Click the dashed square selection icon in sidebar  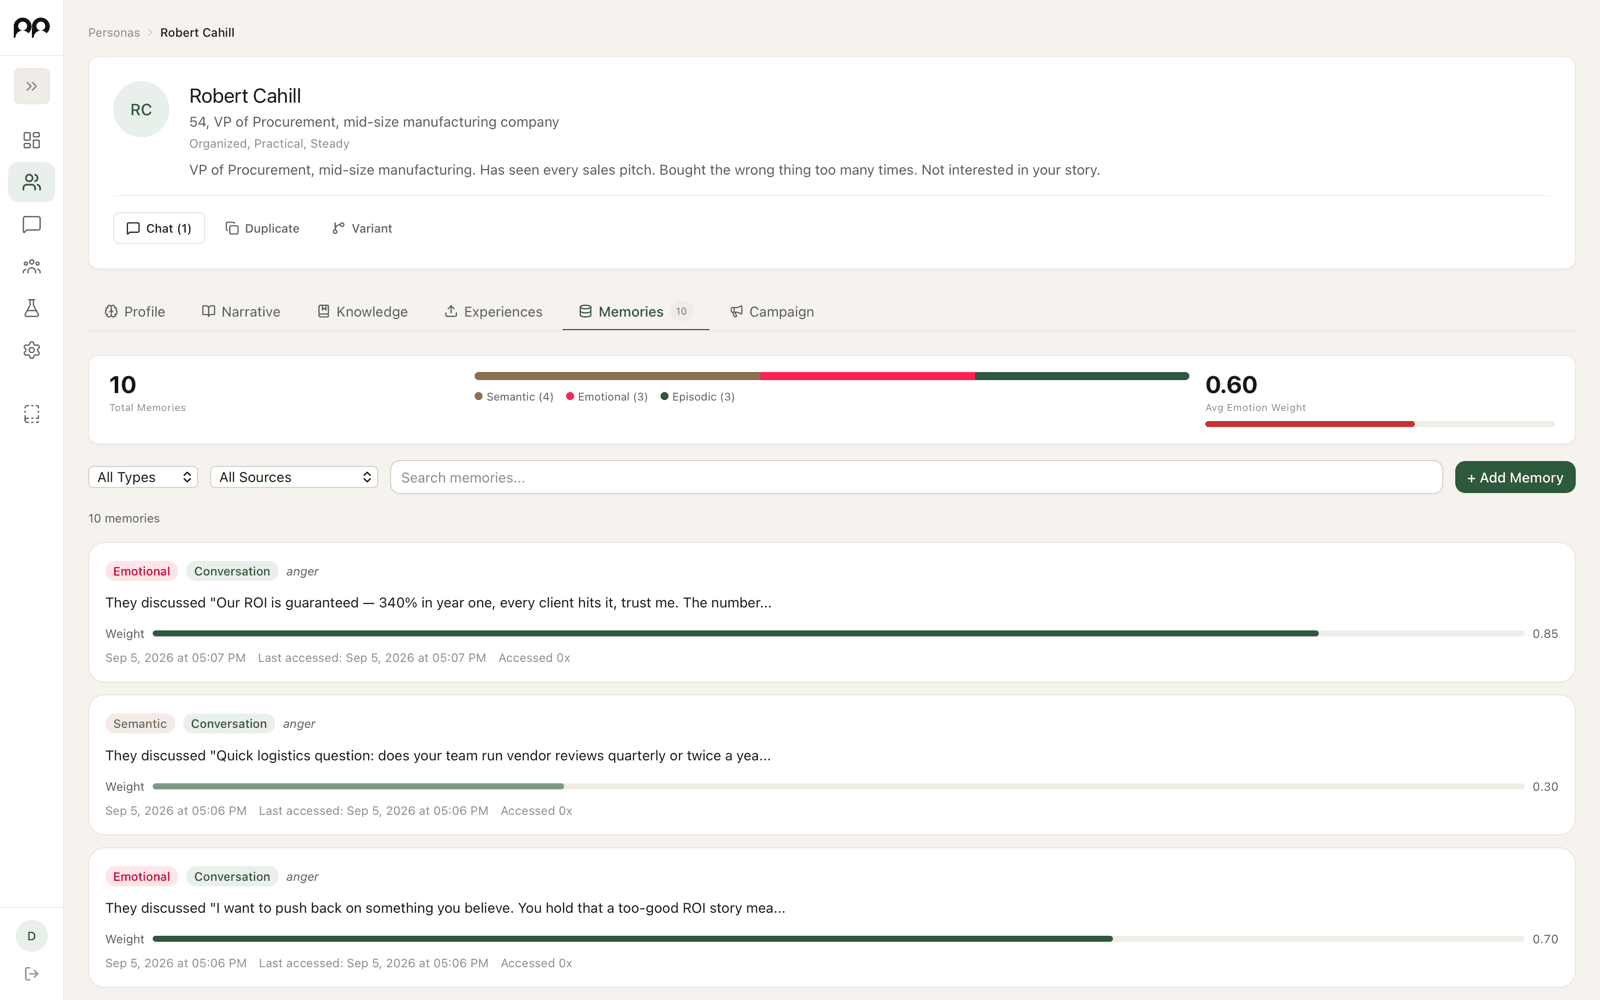click(31, 414)
